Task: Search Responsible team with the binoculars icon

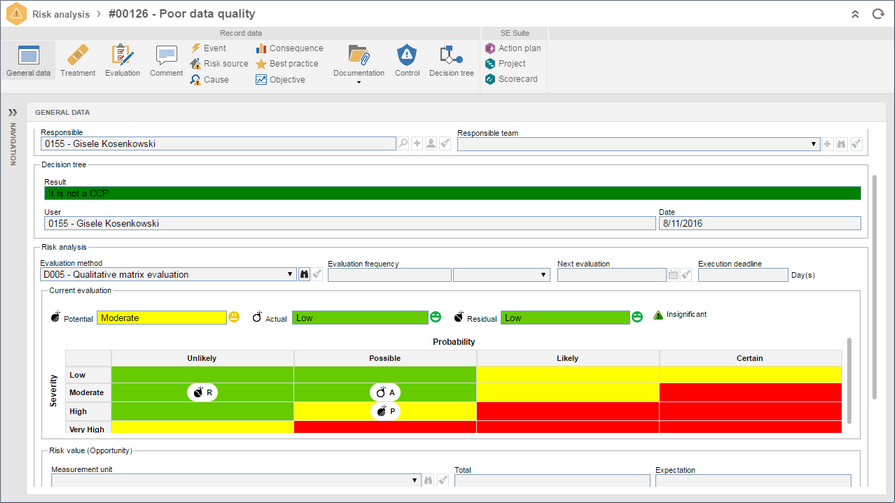Action: pyautogui.click(x=841, y=144)
